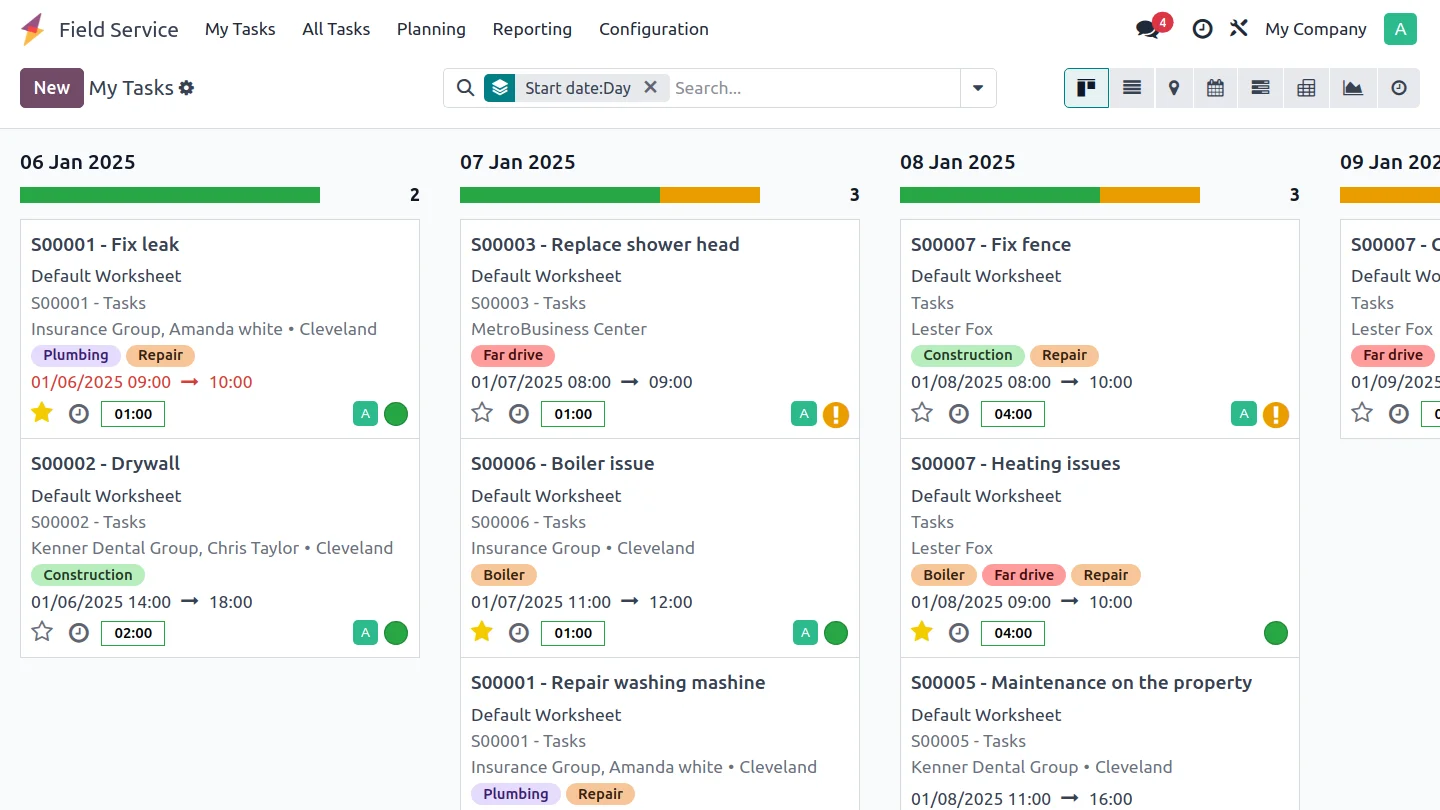Open the Gantt view
This screenshot has height=810, width=1440.
tap(1260, 88)
